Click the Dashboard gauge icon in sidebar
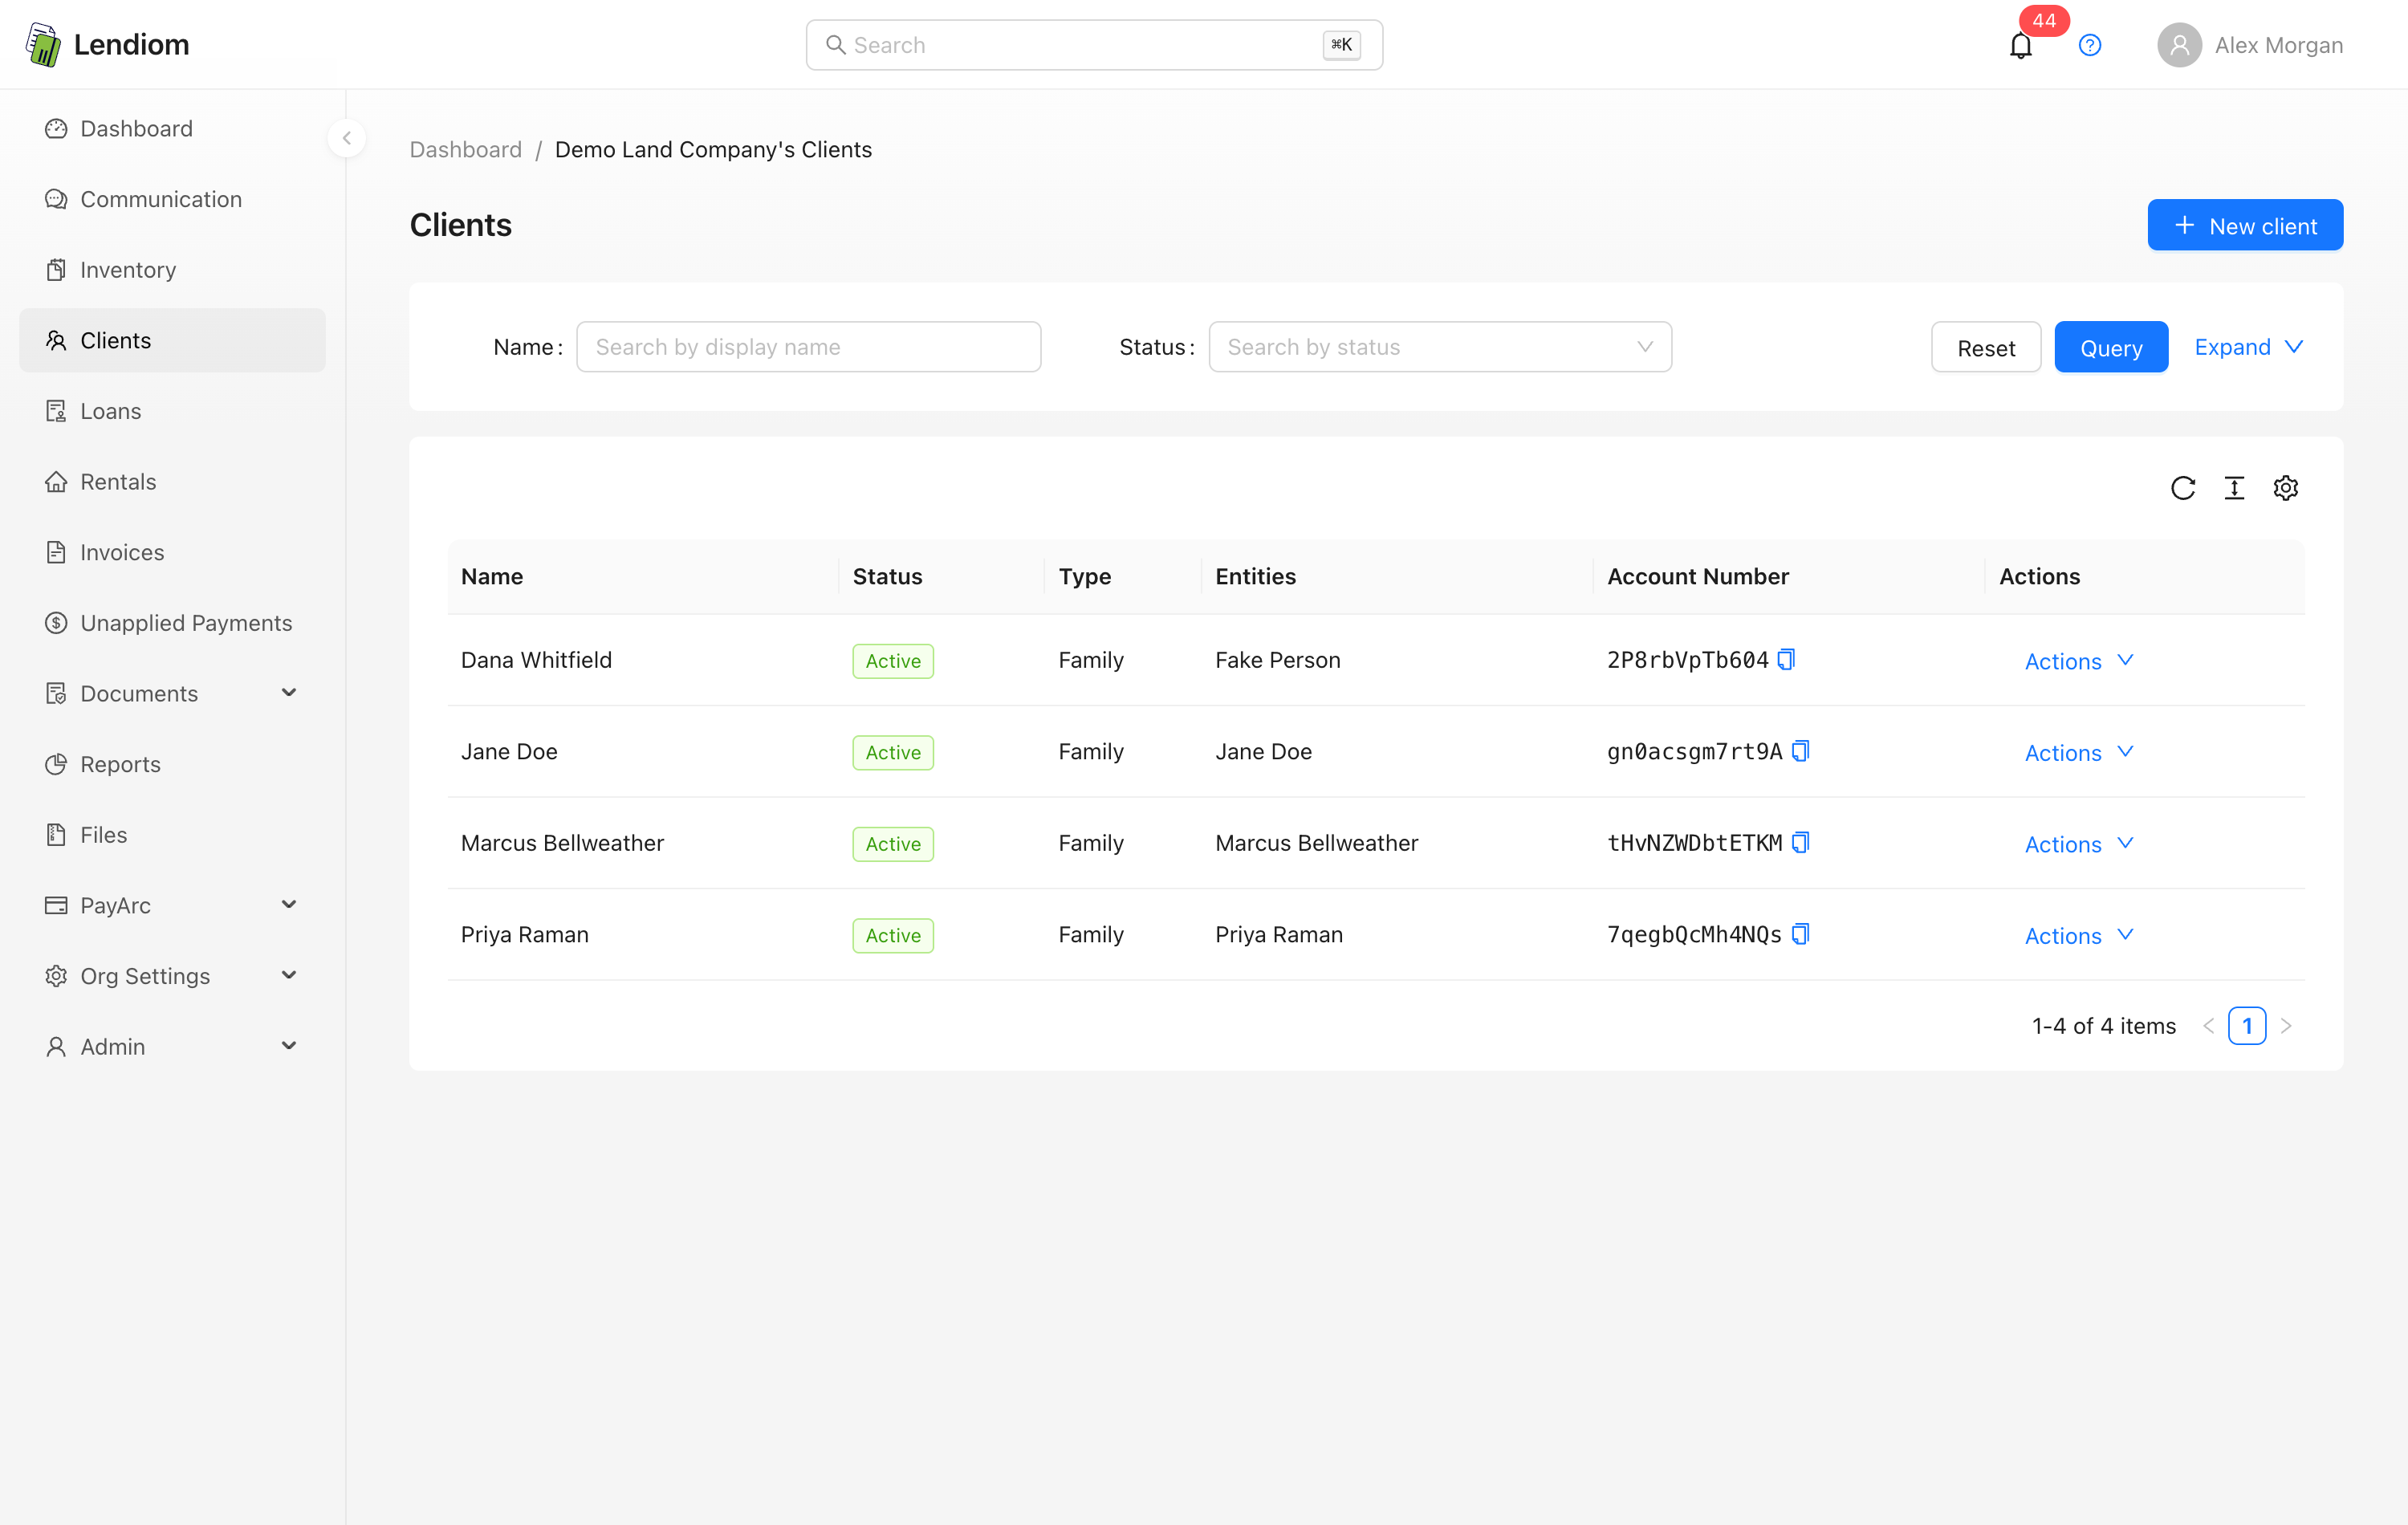Screen dimensions: 2408x1525 point(56,129)
